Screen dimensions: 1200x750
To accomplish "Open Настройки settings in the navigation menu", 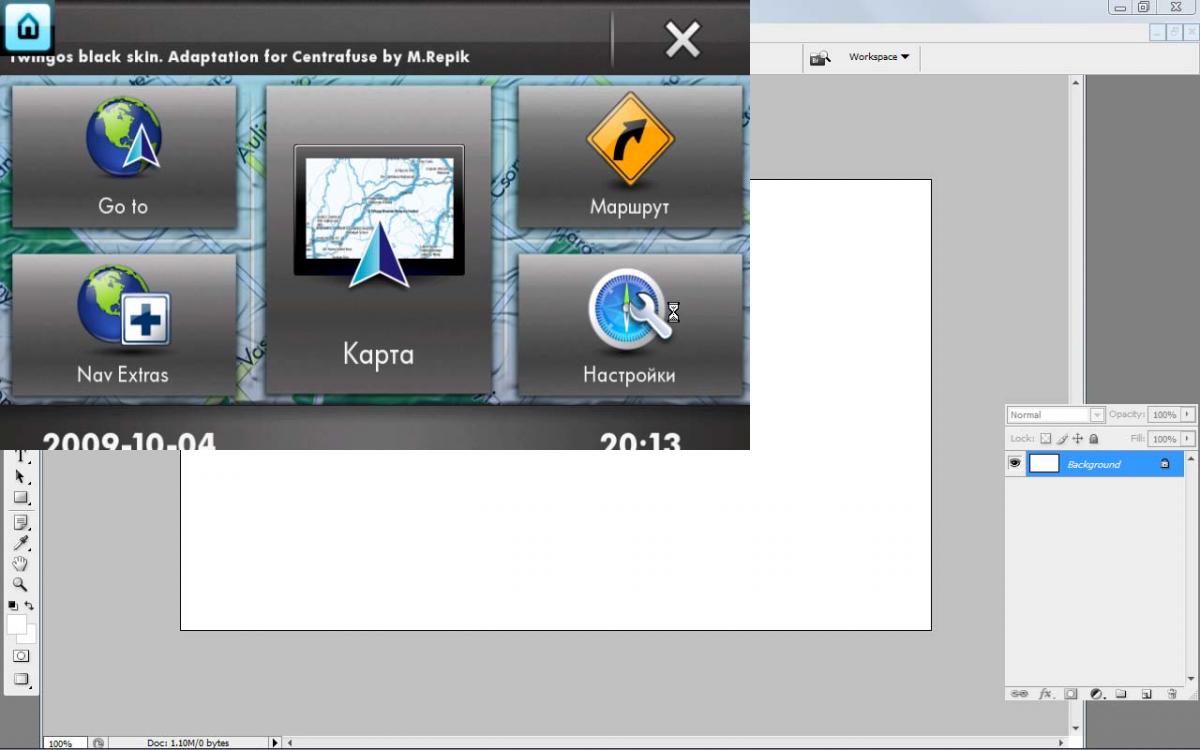I will (629, 325).
